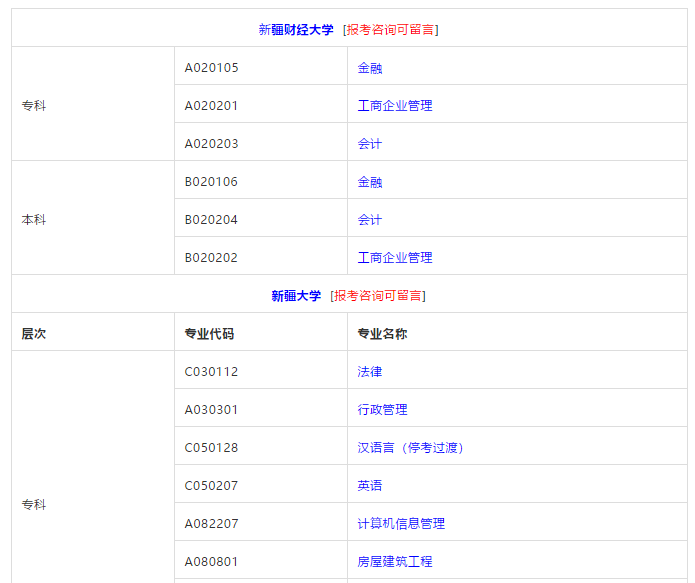Click 报考咨询可留言 next to 新疆财经大学
This screenshot has height=583, width=695.
[390, 30]
